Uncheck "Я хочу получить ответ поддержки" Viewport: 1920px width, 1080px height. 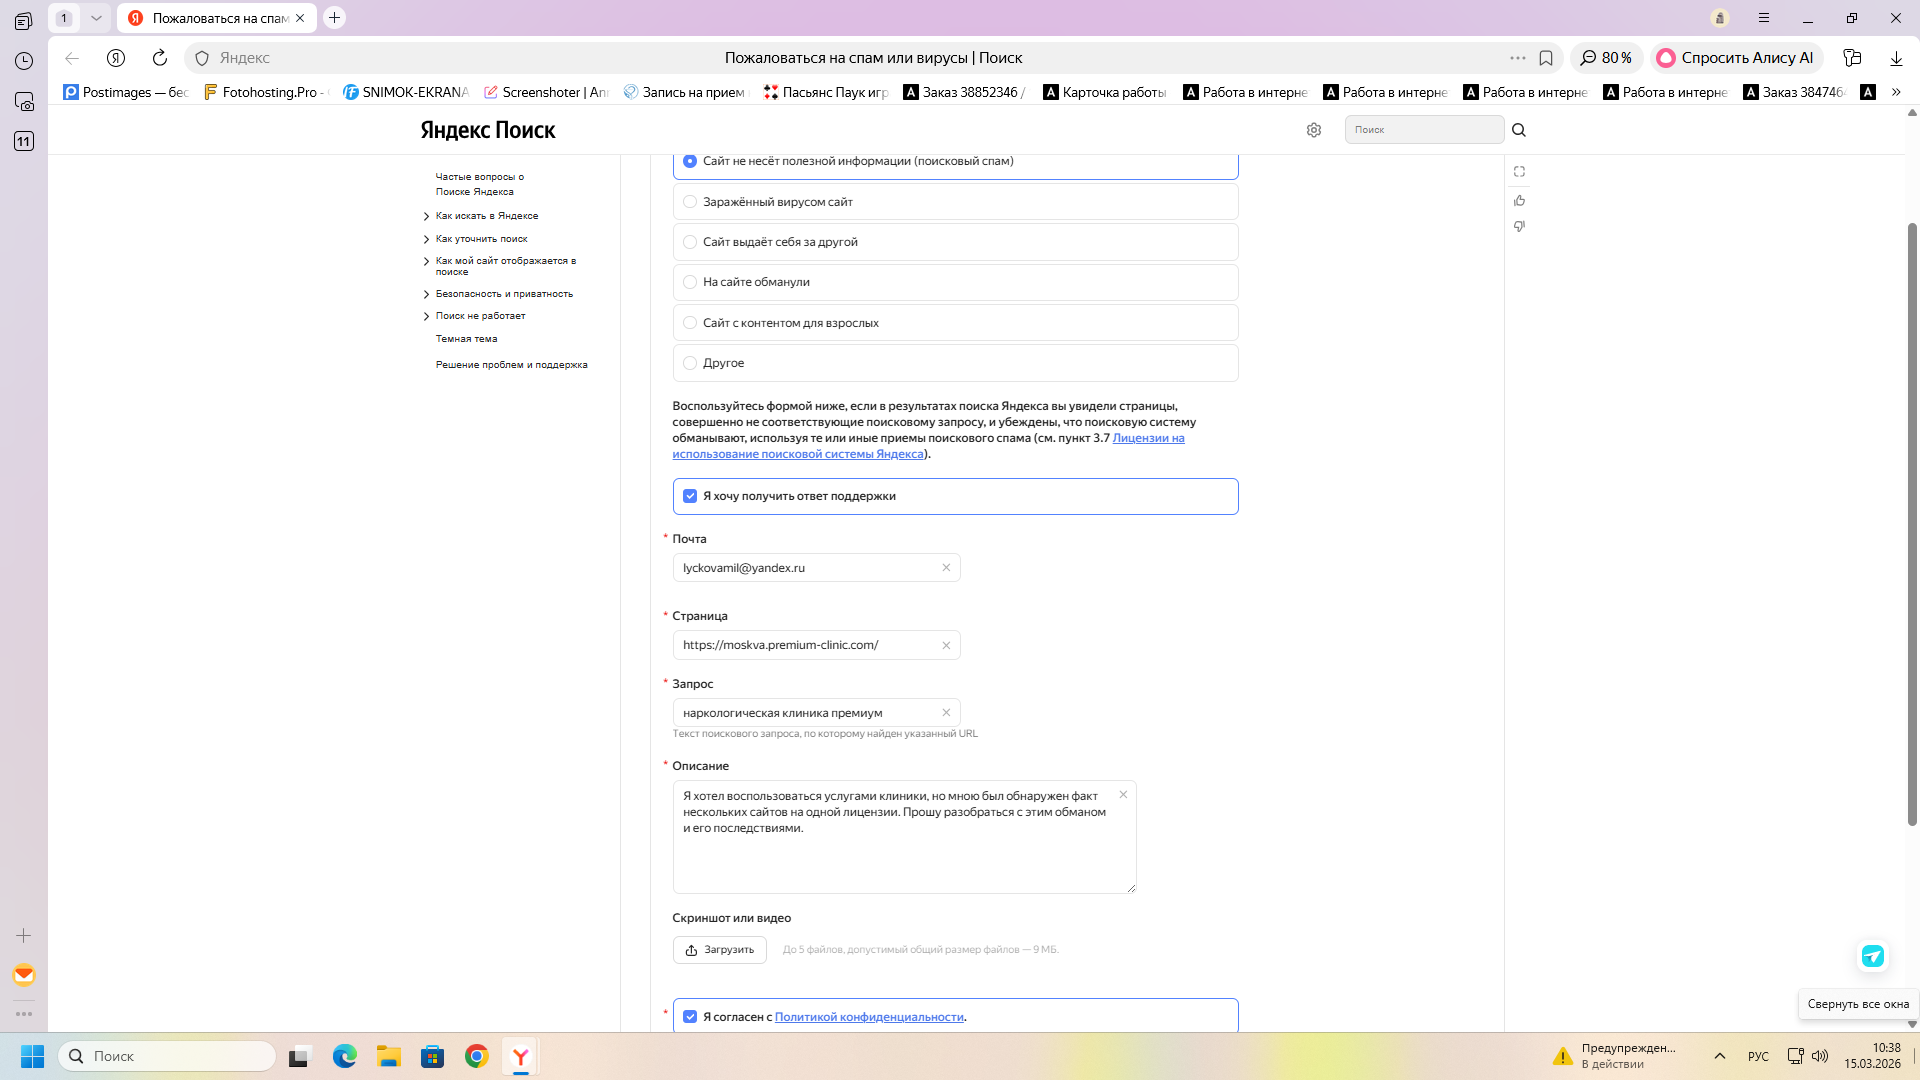pyautogui.click(x=690, y=496)
